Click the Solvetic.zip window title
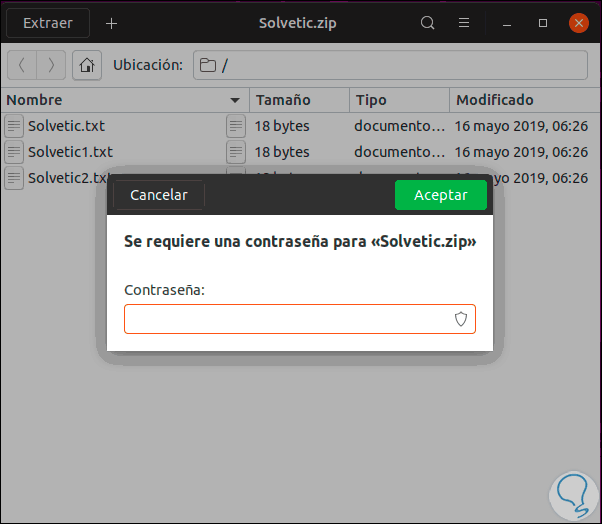This screenshot has width=602, height=524. [298, 23]
